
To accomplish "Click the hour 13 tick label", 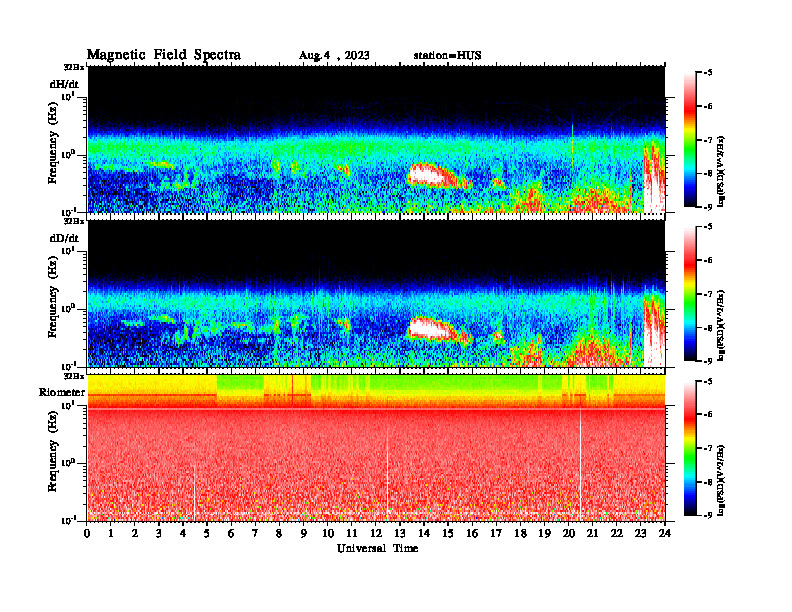I will pyautogui.click(x=400, y=533).
